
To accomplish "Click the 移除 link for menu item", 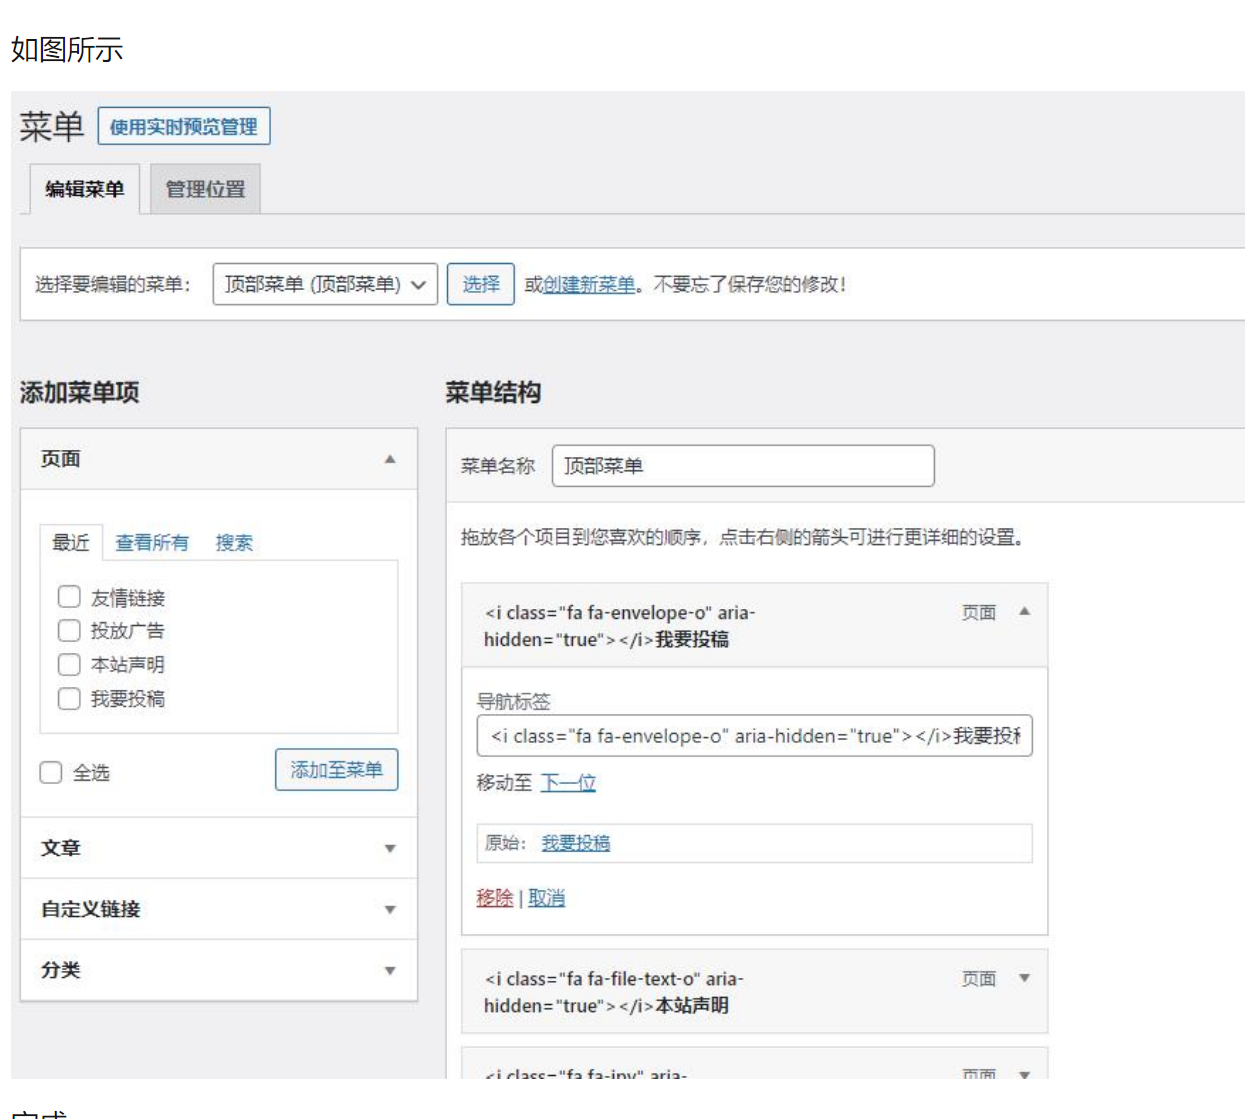I will 494,898.
